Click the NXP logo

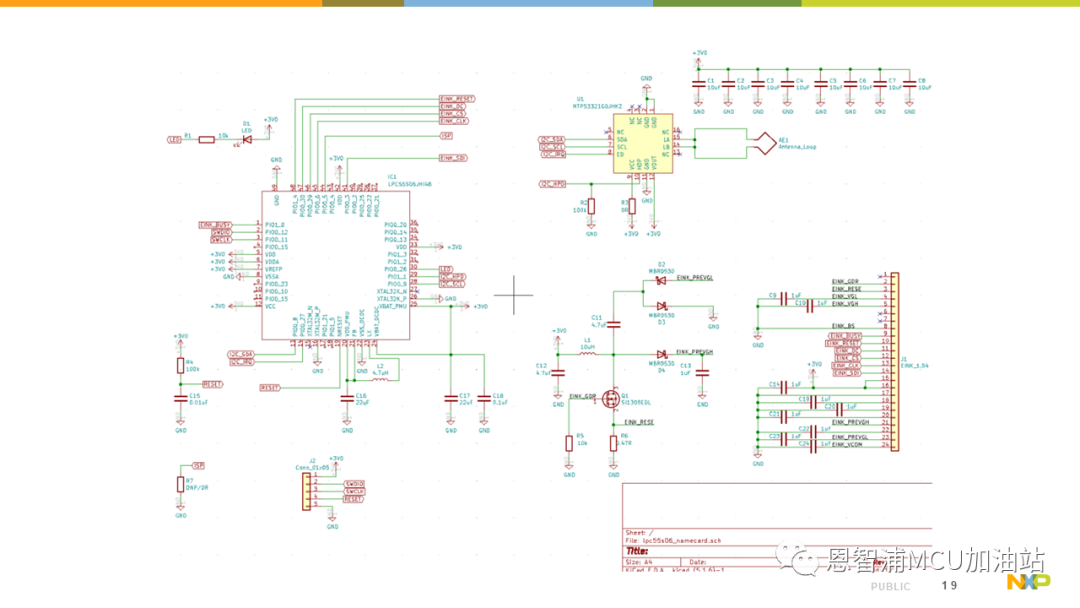tap(1028, 582)
